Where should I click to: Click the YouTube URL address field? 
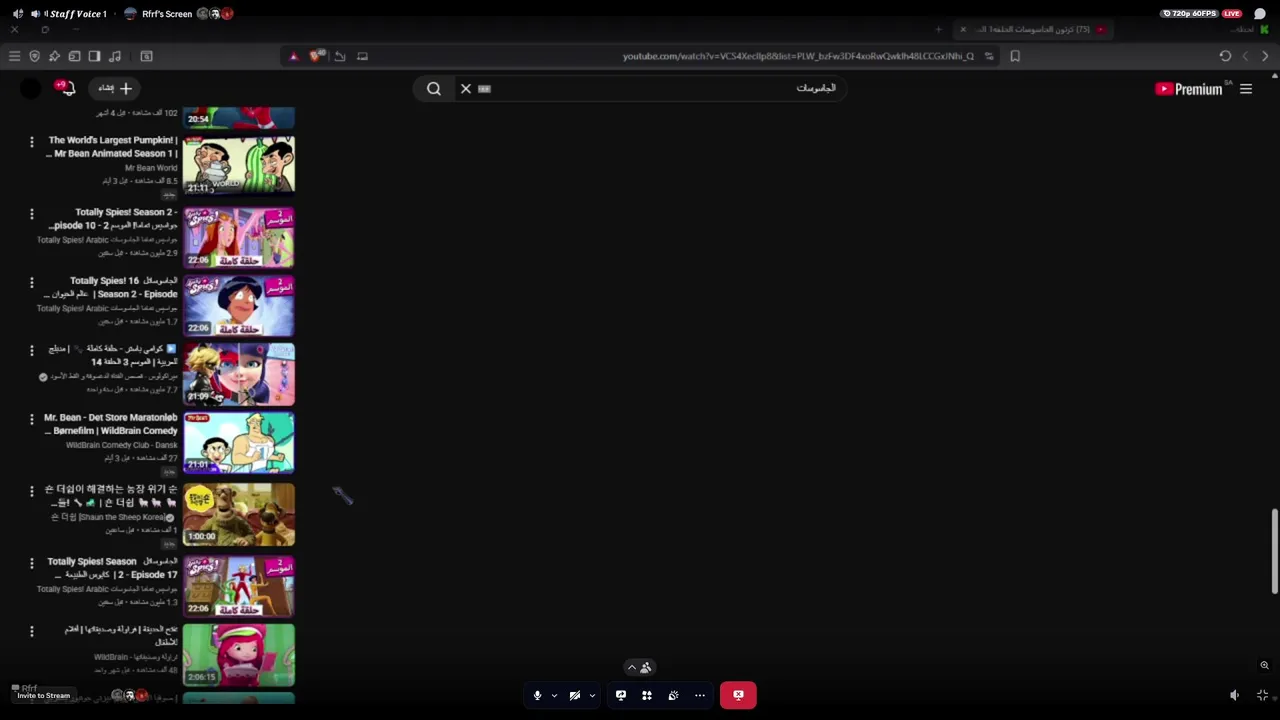point(798,56)
